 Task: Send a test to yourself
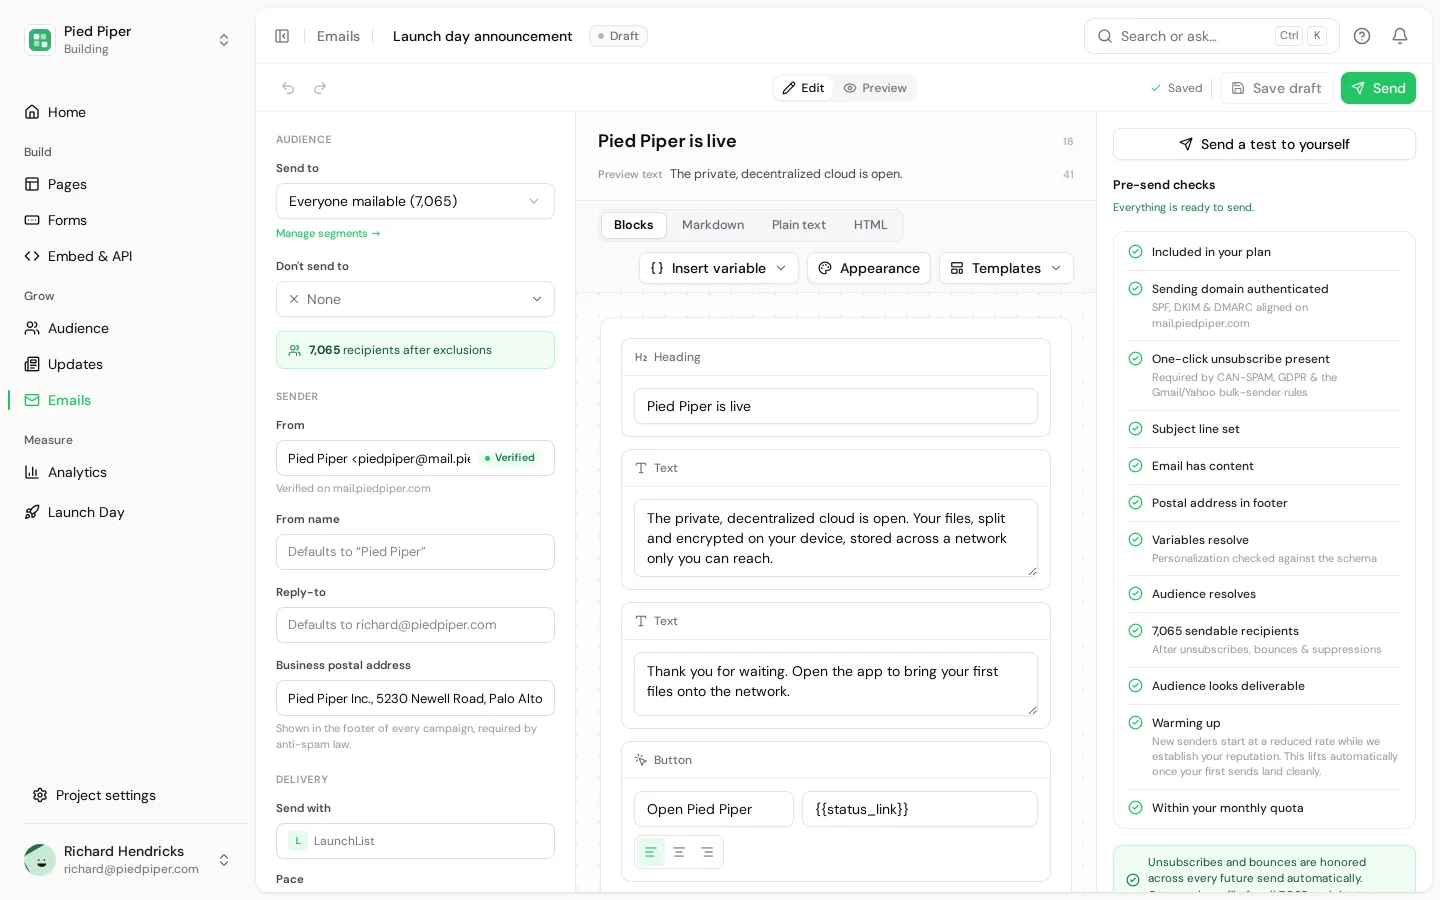[1264, 144]
